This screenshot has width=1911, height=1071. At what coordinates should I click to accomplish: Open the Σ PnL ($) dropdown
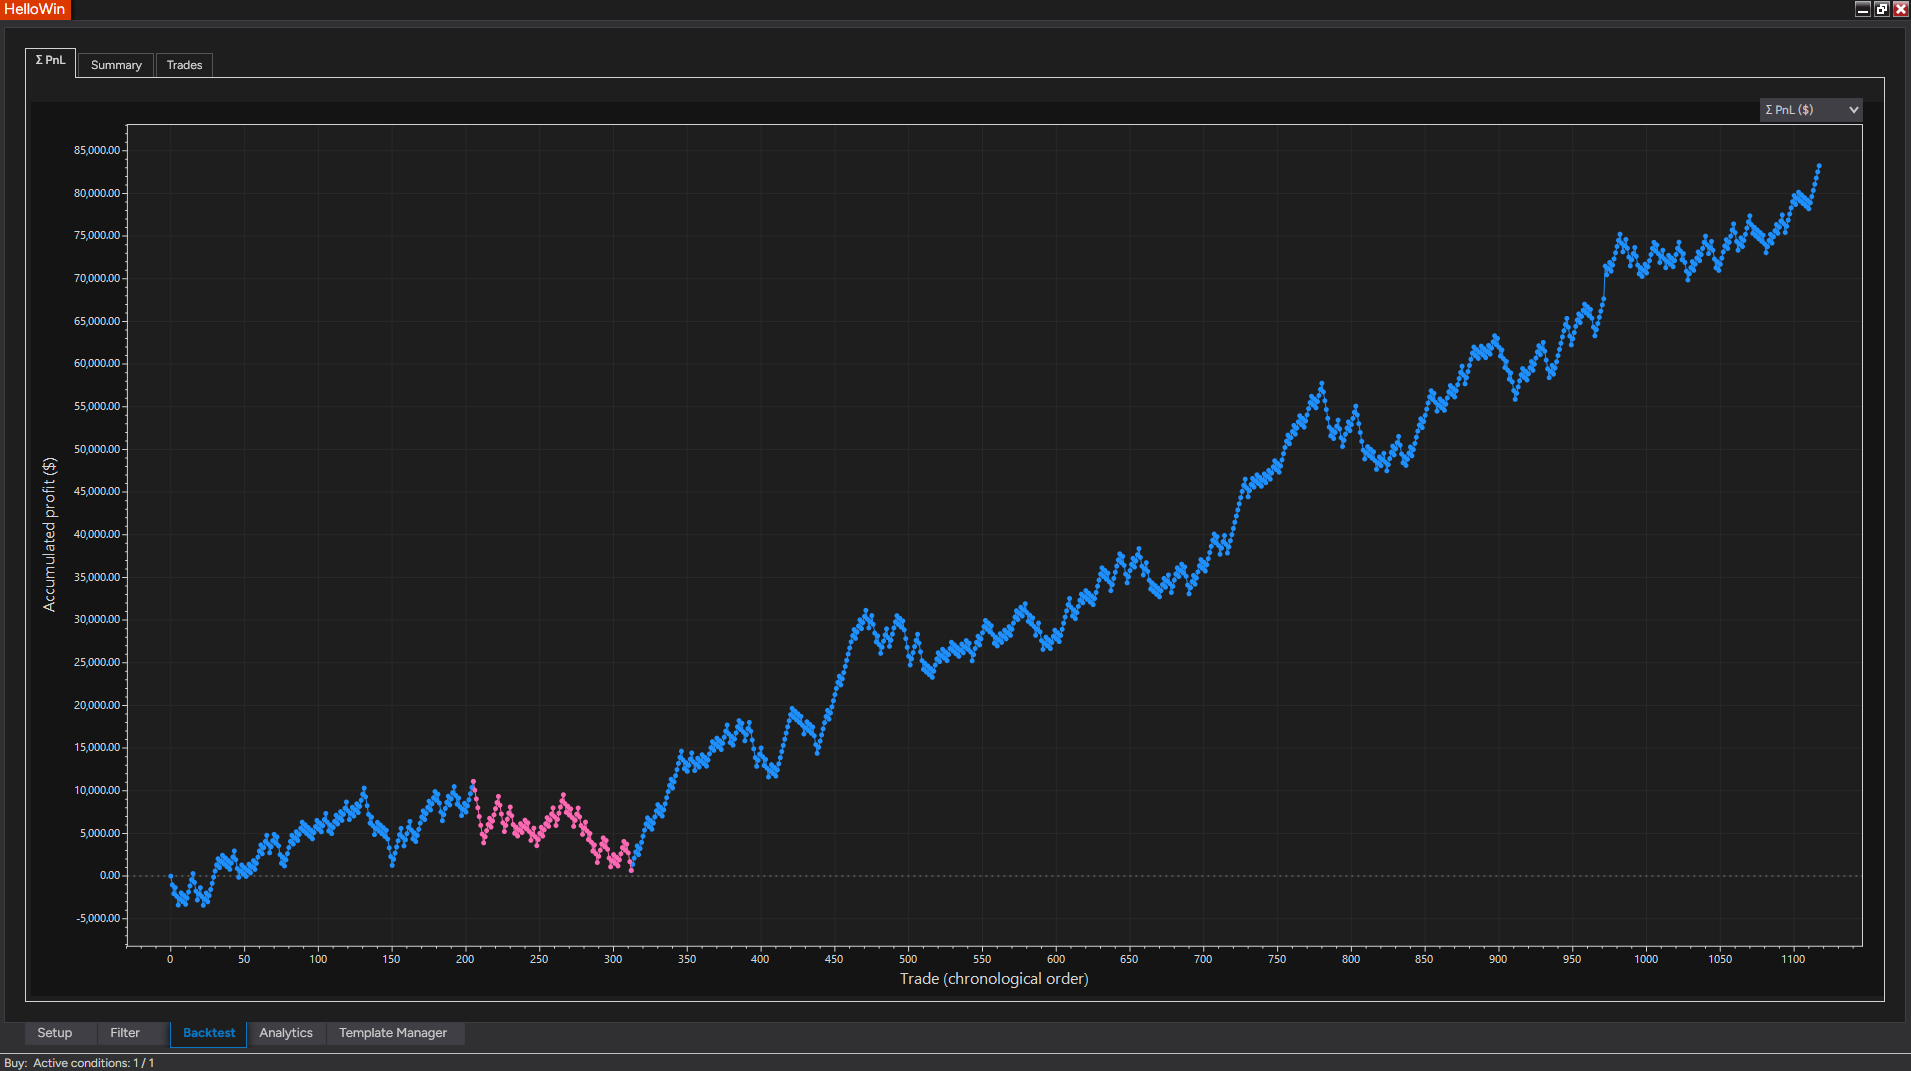[x=1811, y=110]
